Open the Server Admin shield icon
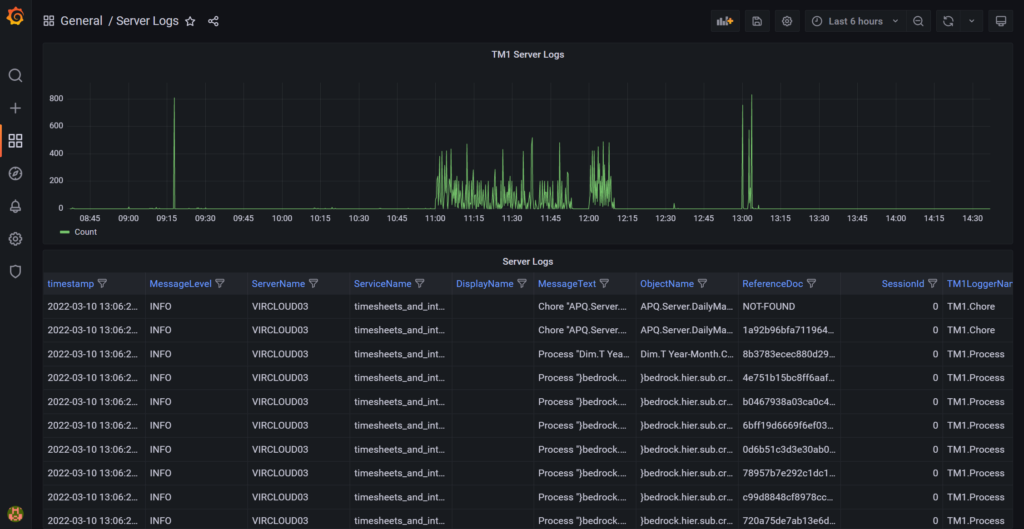Screen dimensions: 1024x529 click(15, 271)
